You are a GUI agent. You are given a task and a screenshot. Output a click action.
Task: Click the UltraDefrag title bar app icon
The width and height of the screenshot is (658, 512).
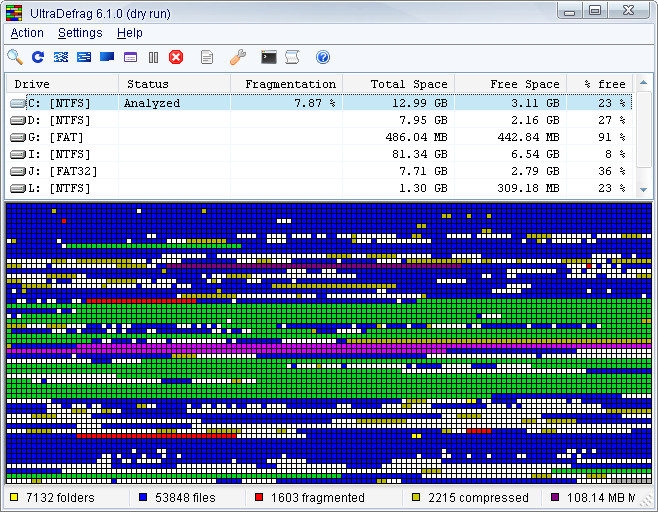(x=14, y=13)
